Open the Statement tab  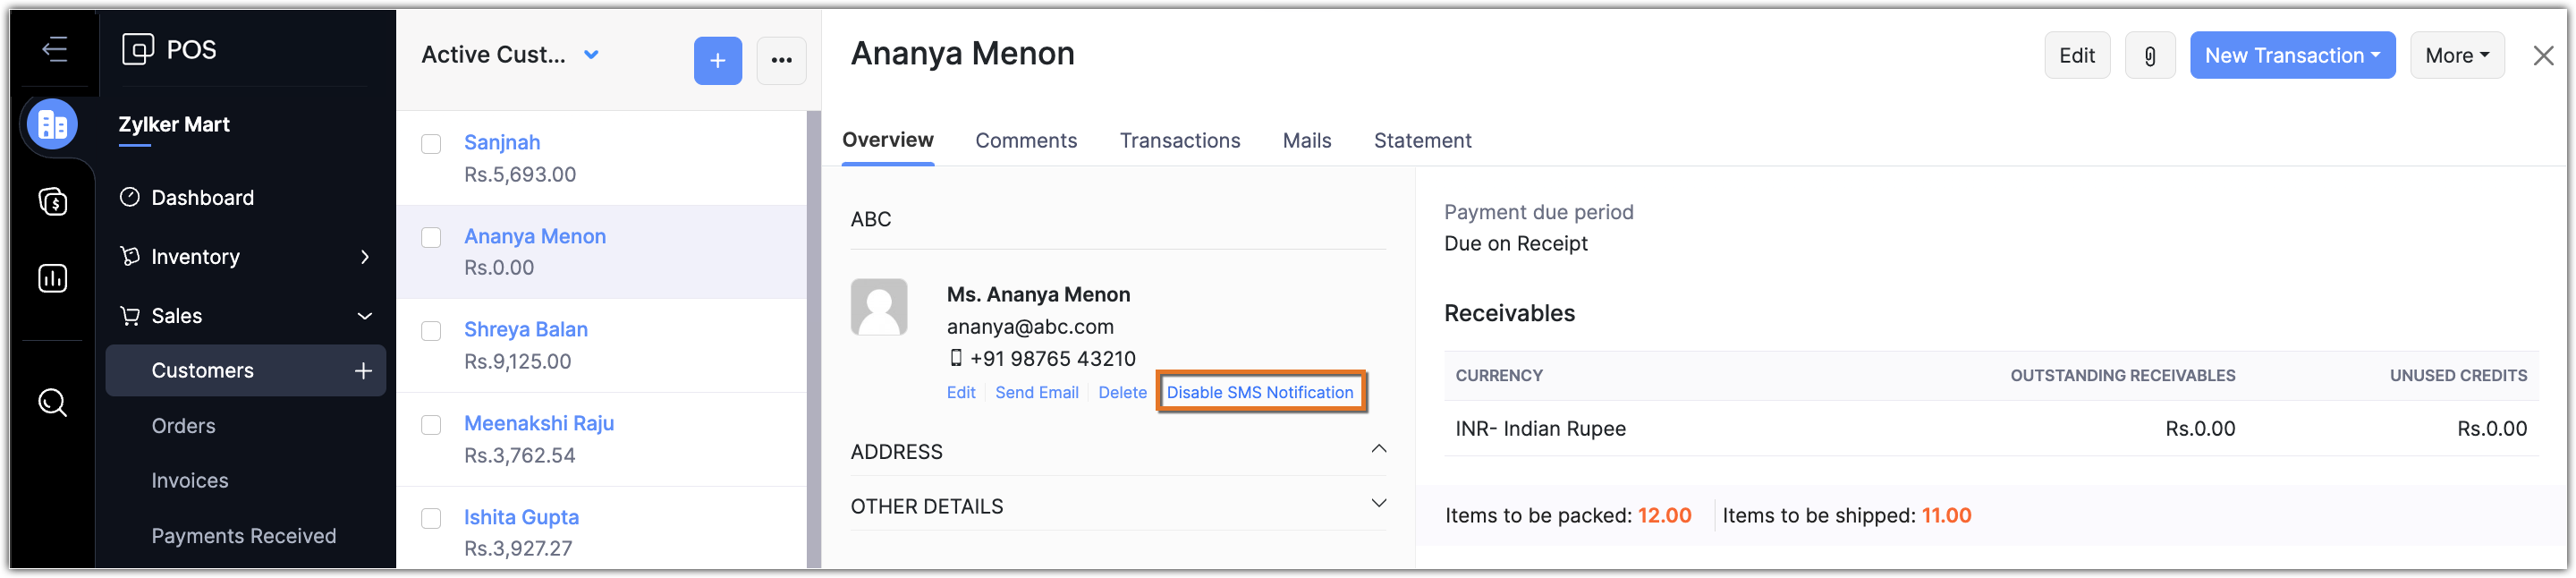[x=1422, y=141]
